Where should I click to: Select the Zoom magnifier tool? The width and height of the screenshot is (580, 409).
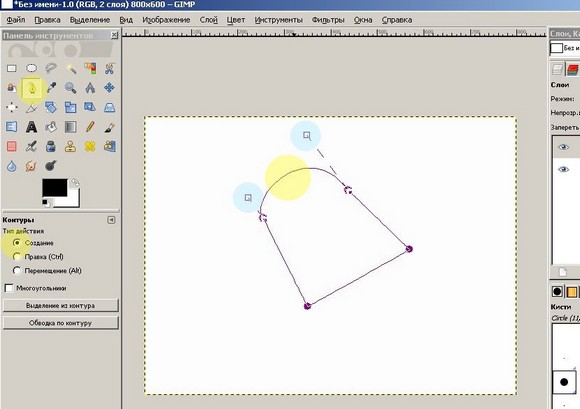point(70,88)
